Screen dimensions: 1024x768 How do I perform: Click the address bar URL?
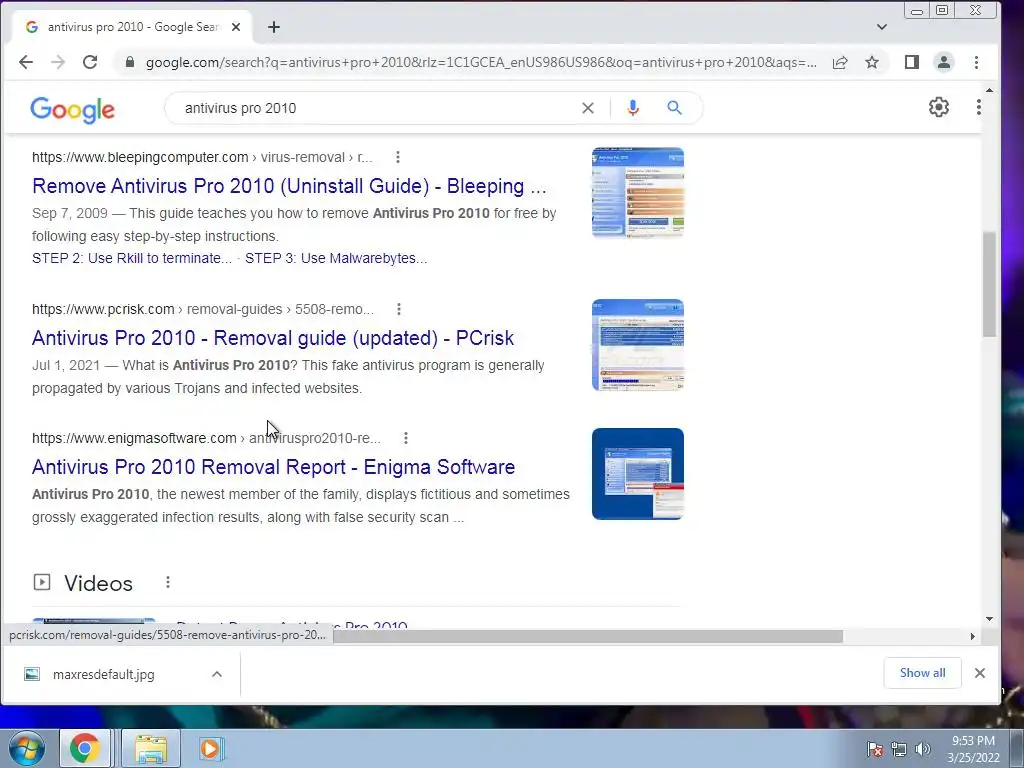(481, 62)
